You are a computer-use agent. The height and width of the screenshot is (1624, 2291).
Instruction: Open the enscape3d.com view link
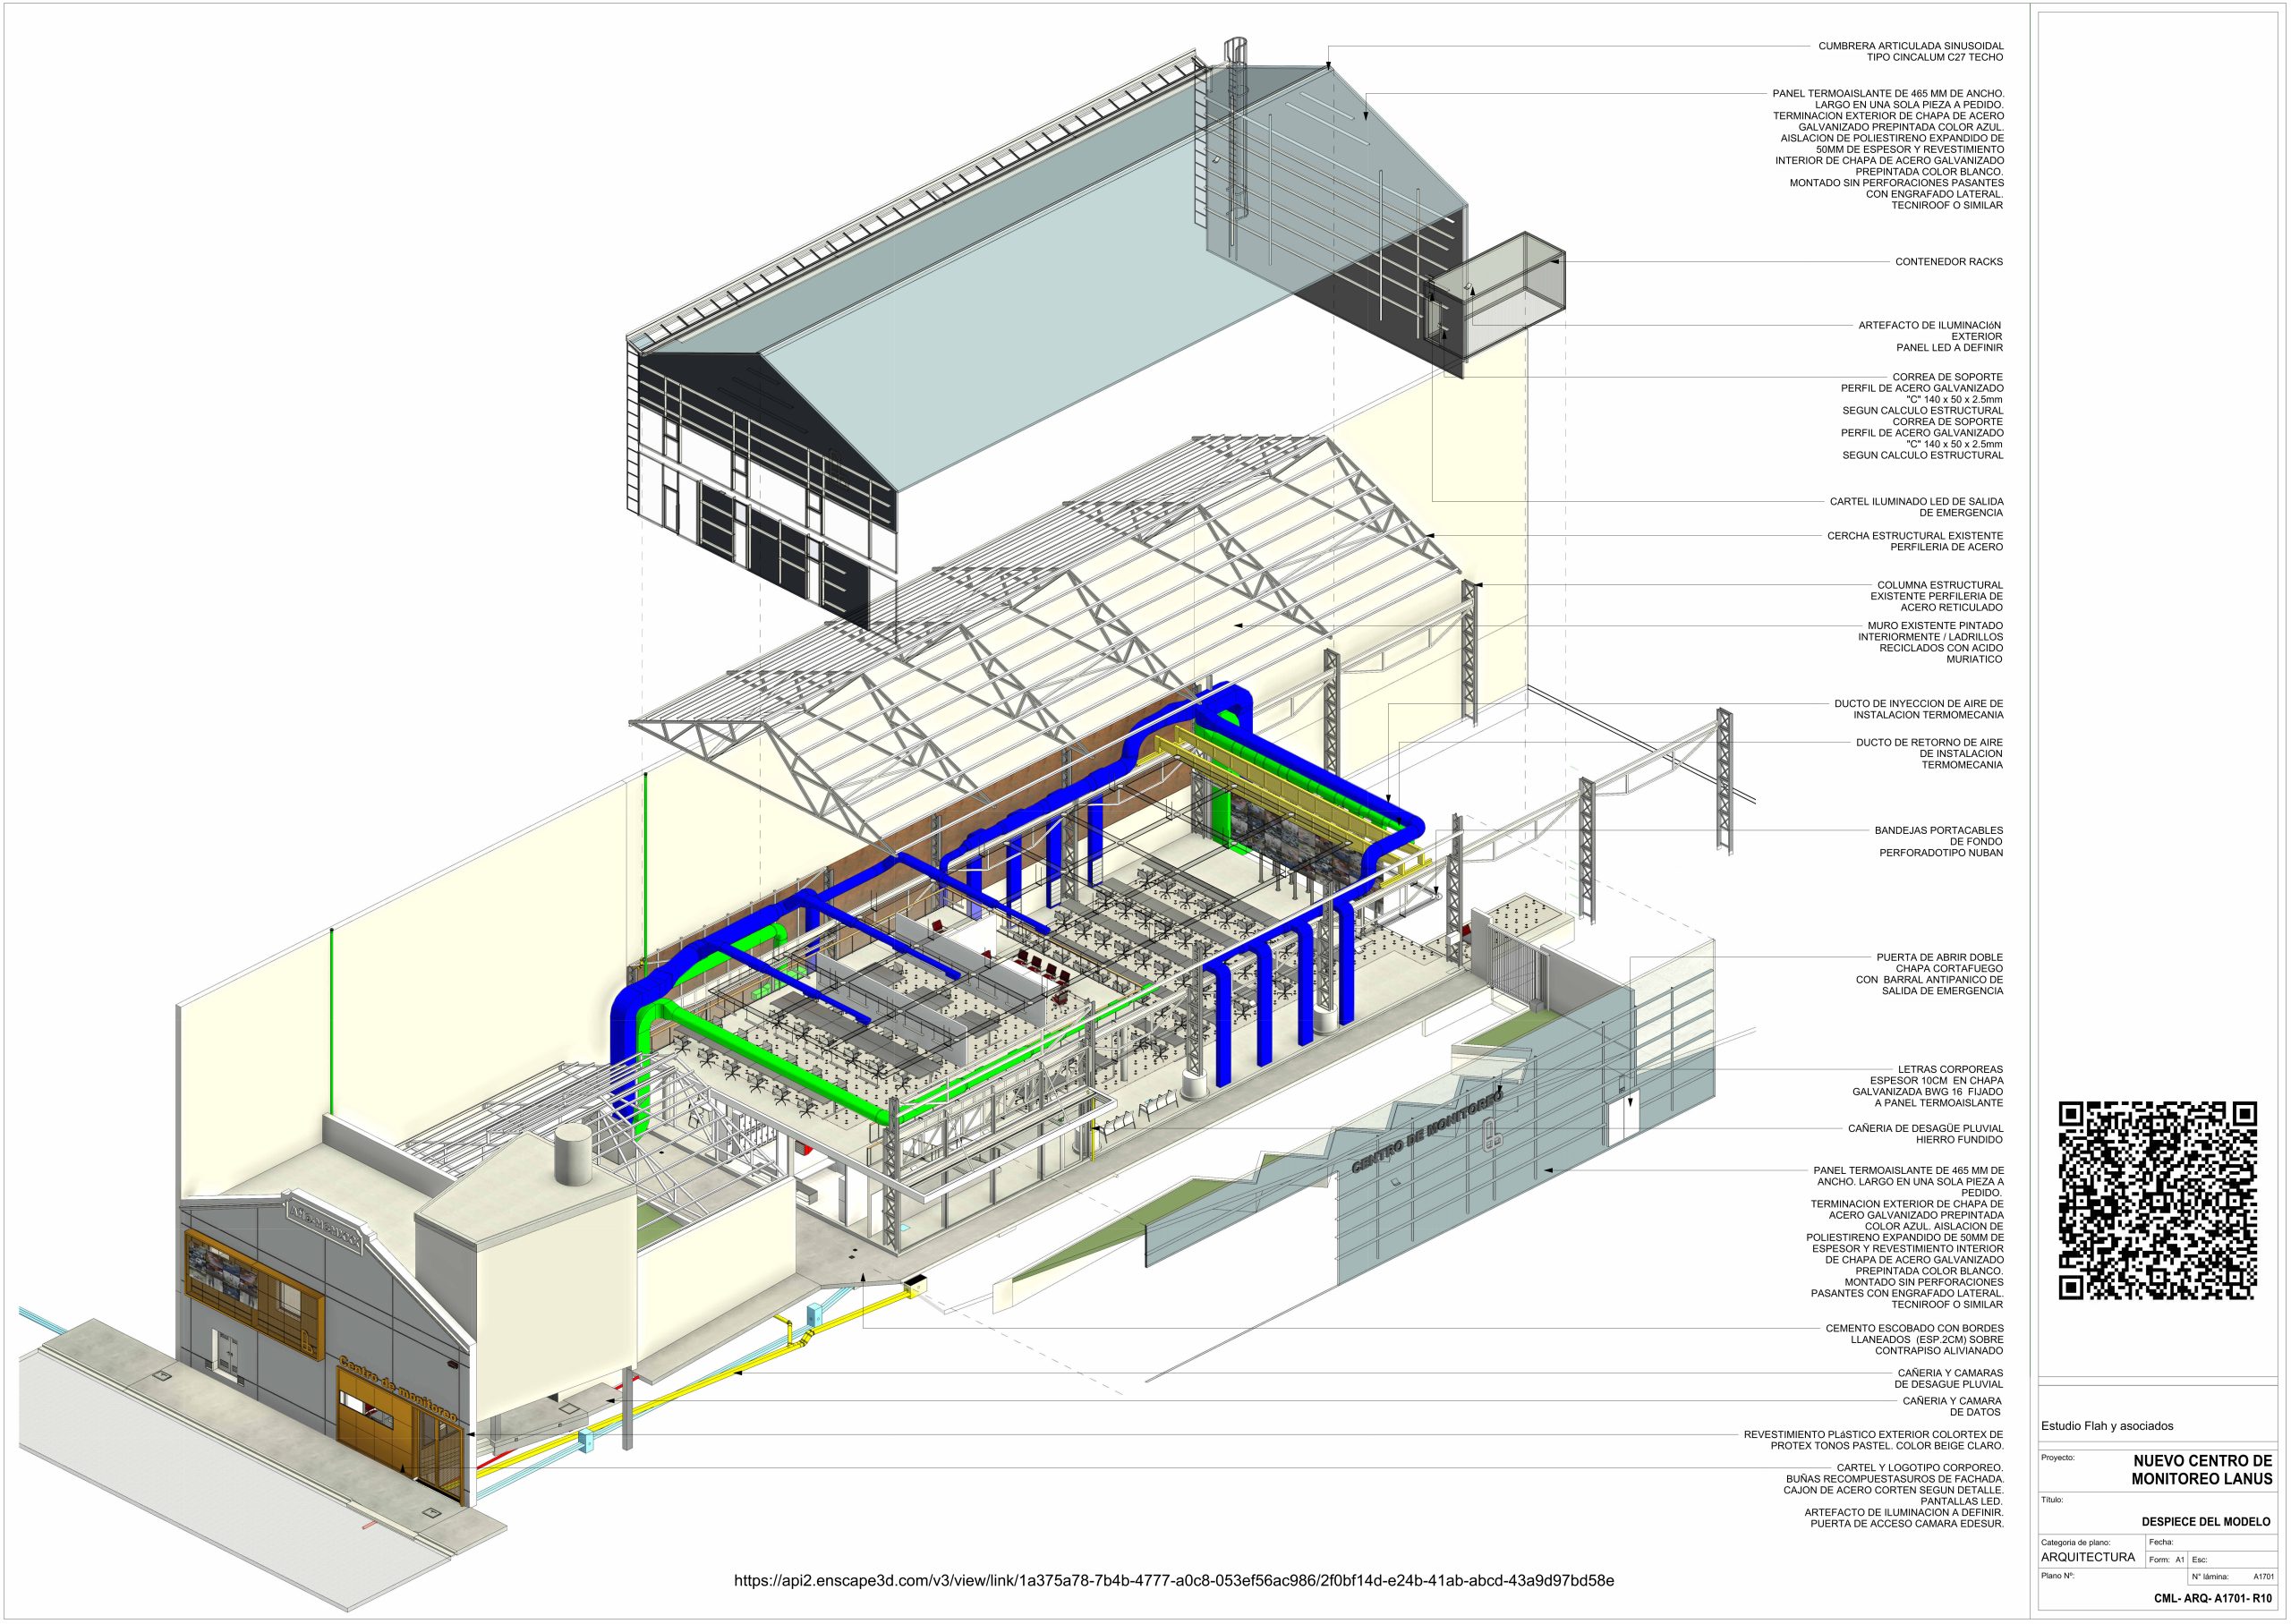tap(1174, 1581)
